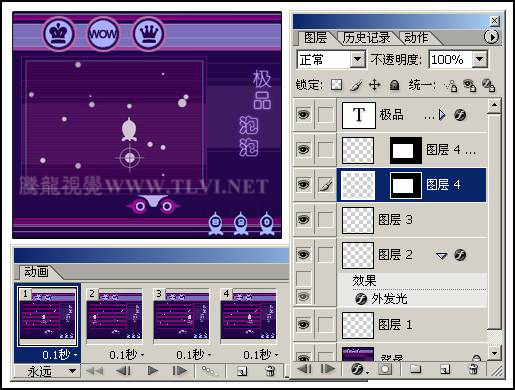Click the 外发光 effect icon
This screenshot has width=515, height=390.
pos(360,299)
